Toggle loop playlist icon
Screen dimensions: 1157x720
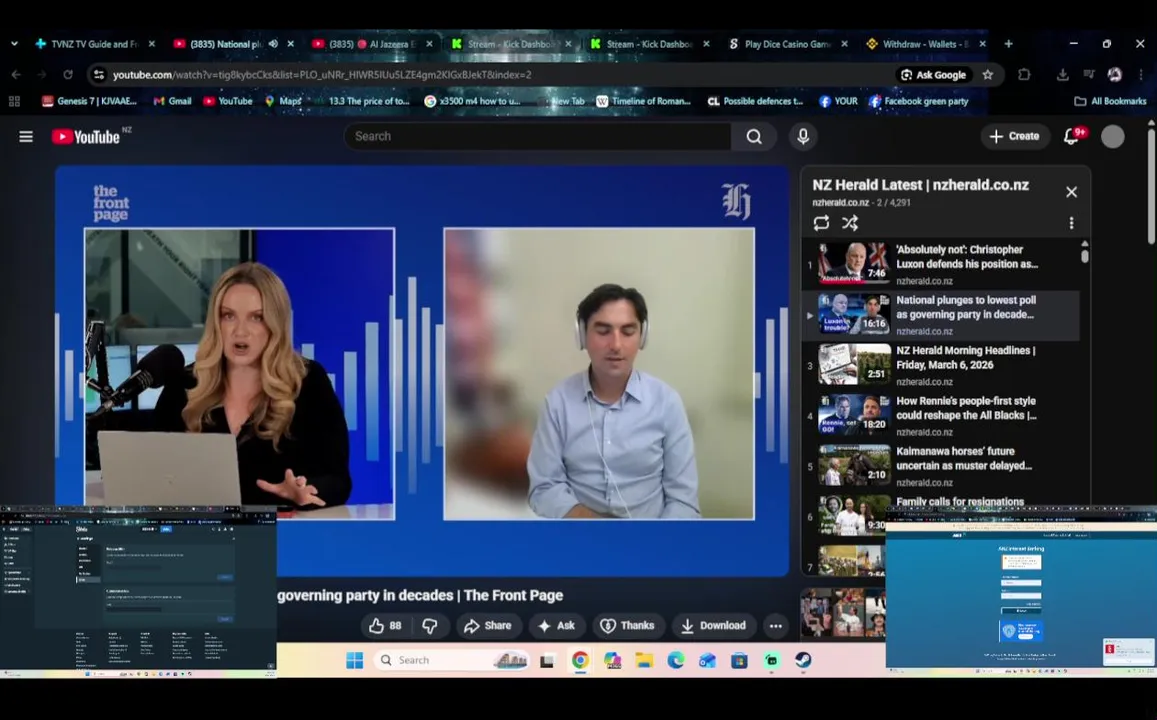[821, 223]
